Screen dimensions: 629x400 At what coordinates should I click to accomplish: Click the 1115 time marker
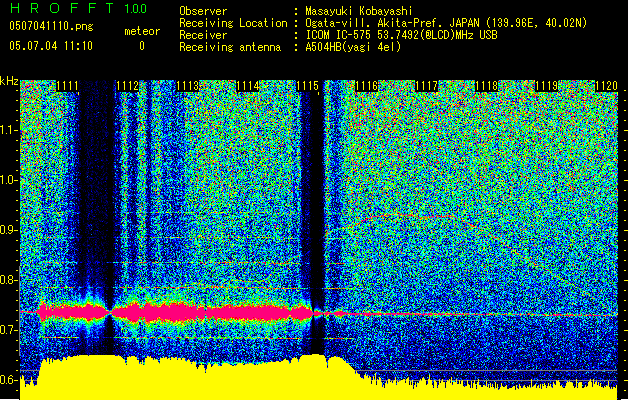(307, 86)
